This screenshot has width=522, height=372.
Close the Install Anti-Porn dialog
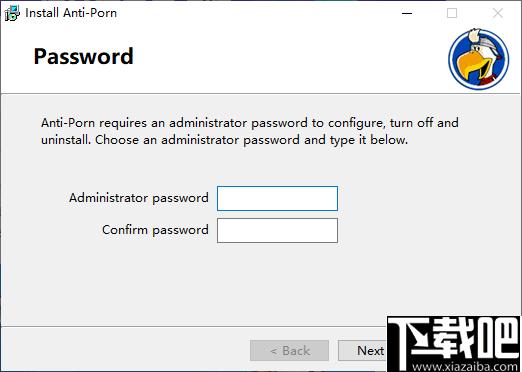[x=498, y=13]
